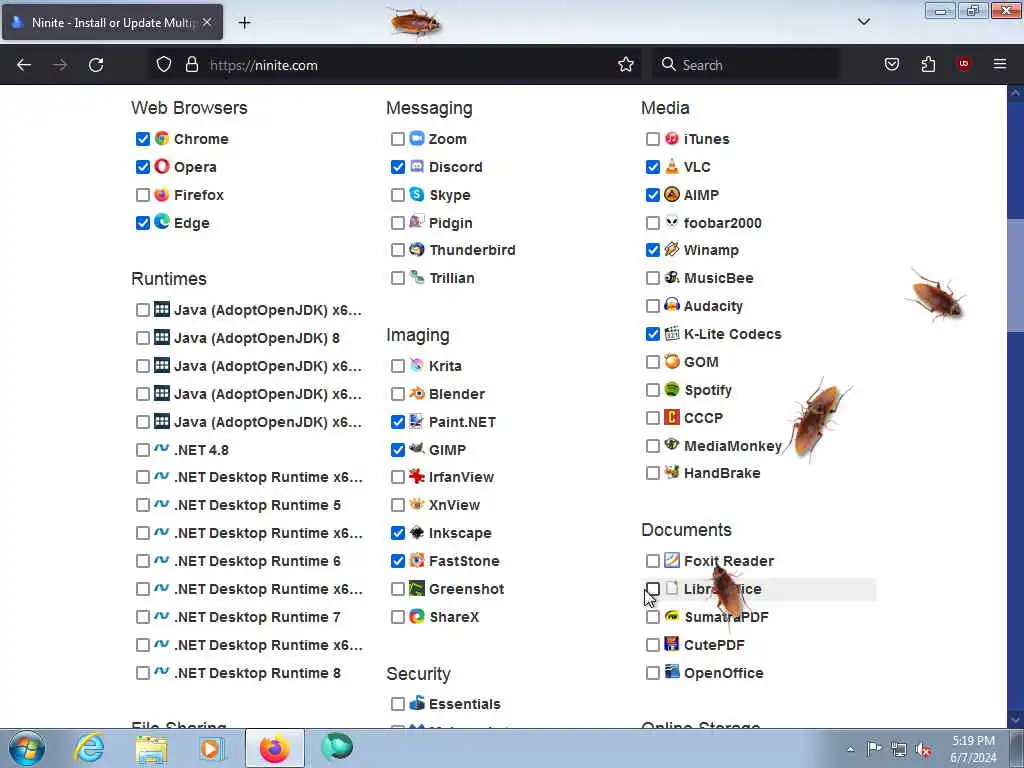1024x768 pixels.
Task: Uncheck the Winamp checkbox
Action: click(652, 249)
